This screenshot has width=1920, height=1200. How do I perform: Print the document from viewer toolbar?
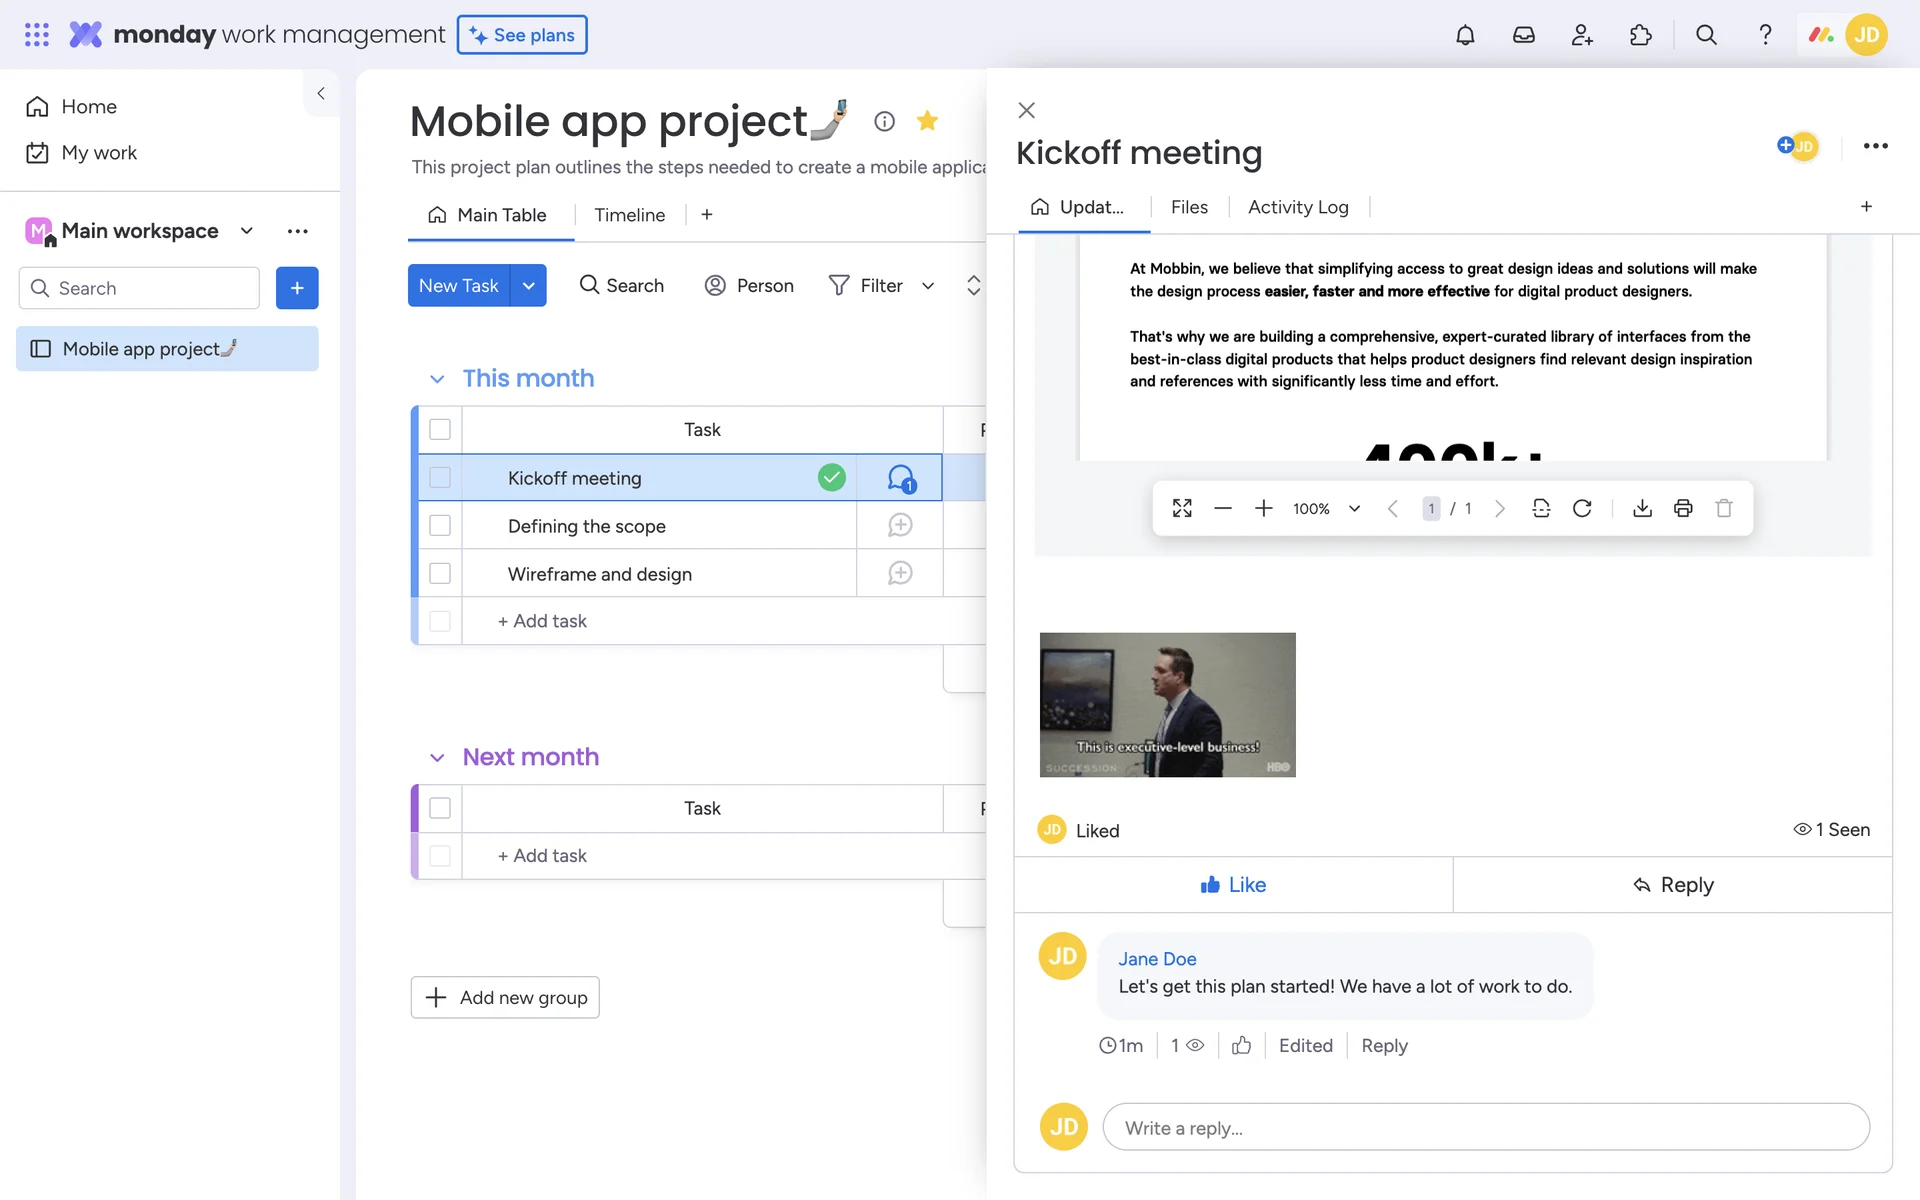[1683, 508]
